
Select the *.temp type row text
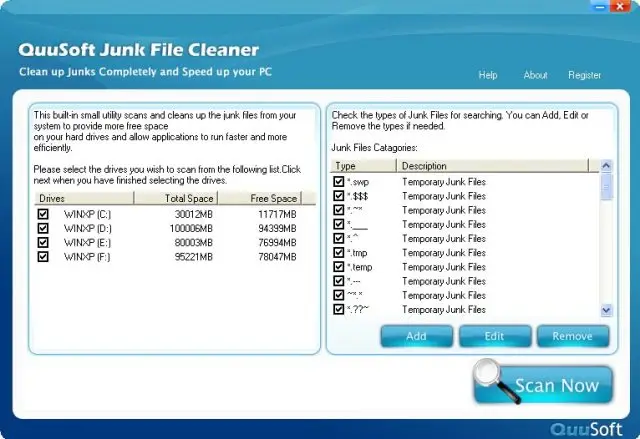pos(360,267)
